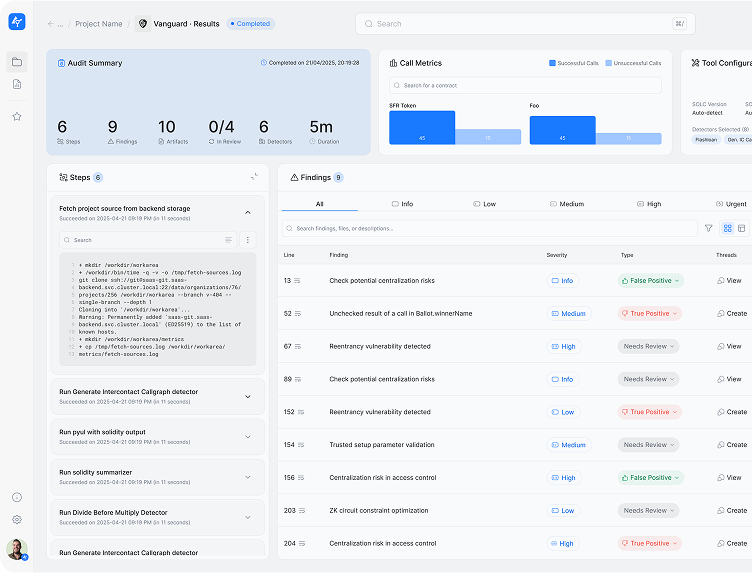The image size is (752, 573).
Task: Click the Search for a contract field
Action: pyautogui.click(x=525, y=85)
